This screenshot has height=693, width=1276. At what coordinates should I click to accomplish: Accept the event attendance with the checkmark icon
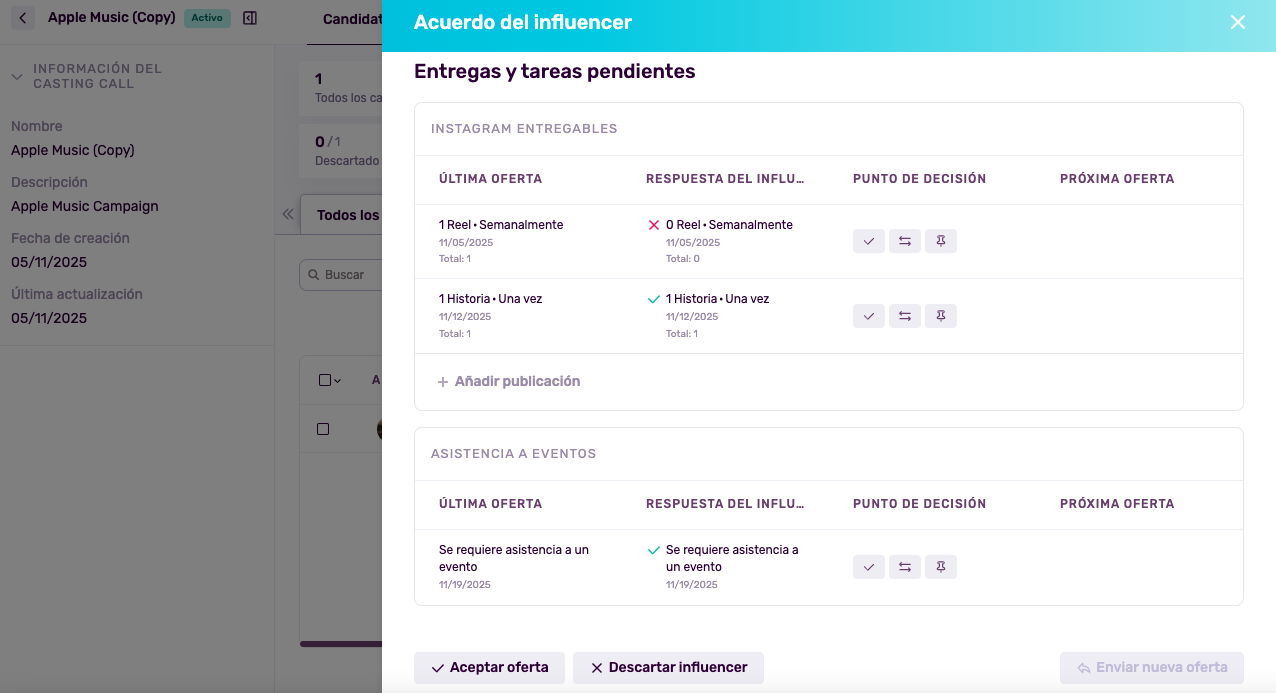[x=868, y=567]
